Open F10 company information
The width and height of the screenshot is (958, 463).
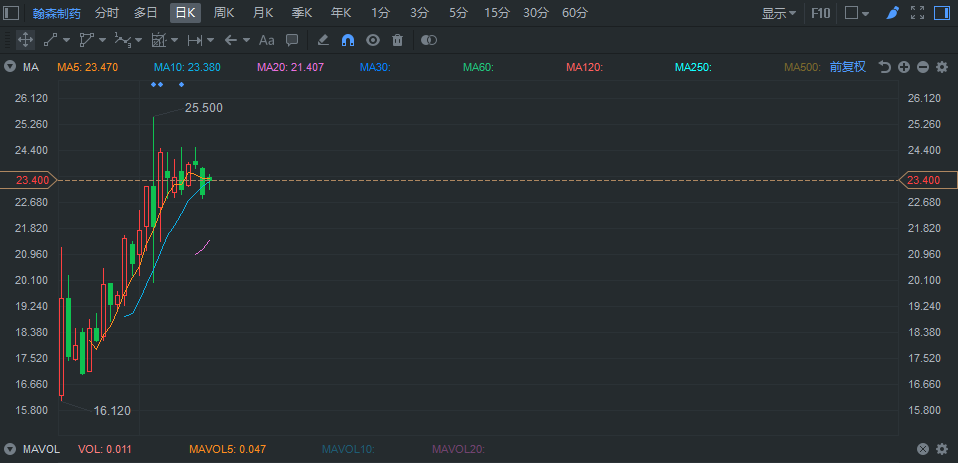[821, 13]
